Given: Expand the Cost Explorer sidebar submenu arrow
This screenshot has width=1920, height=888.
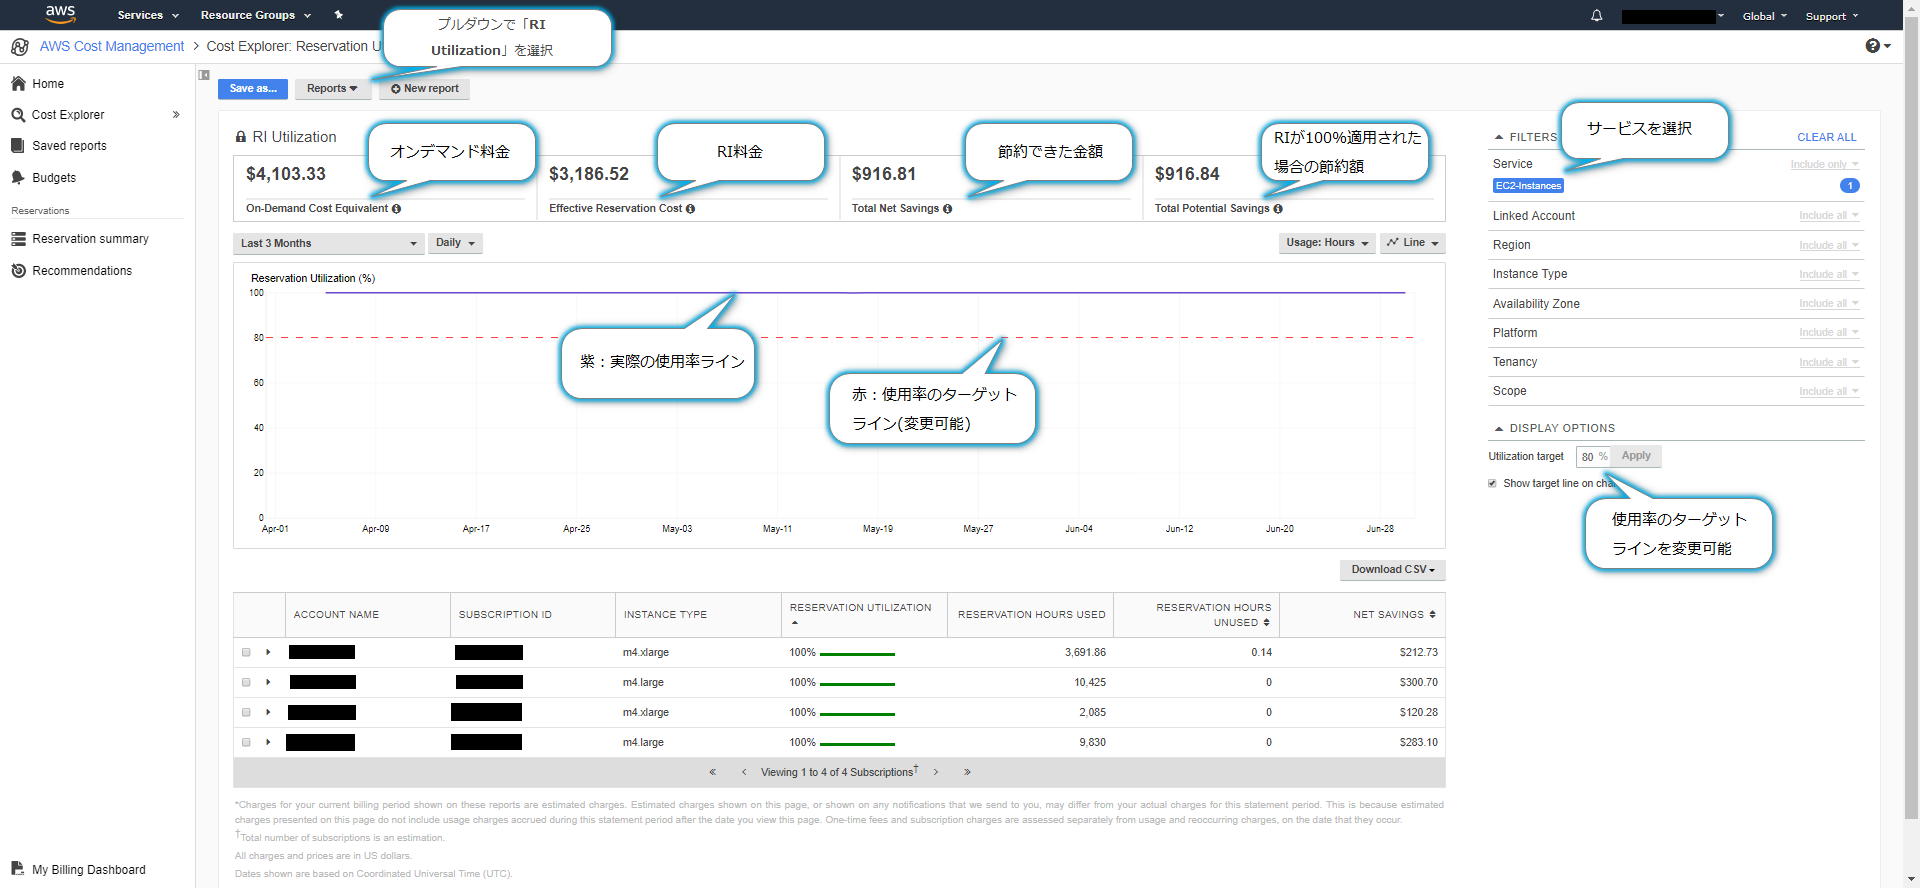Looking at the screenshot, I should point(176,115).
